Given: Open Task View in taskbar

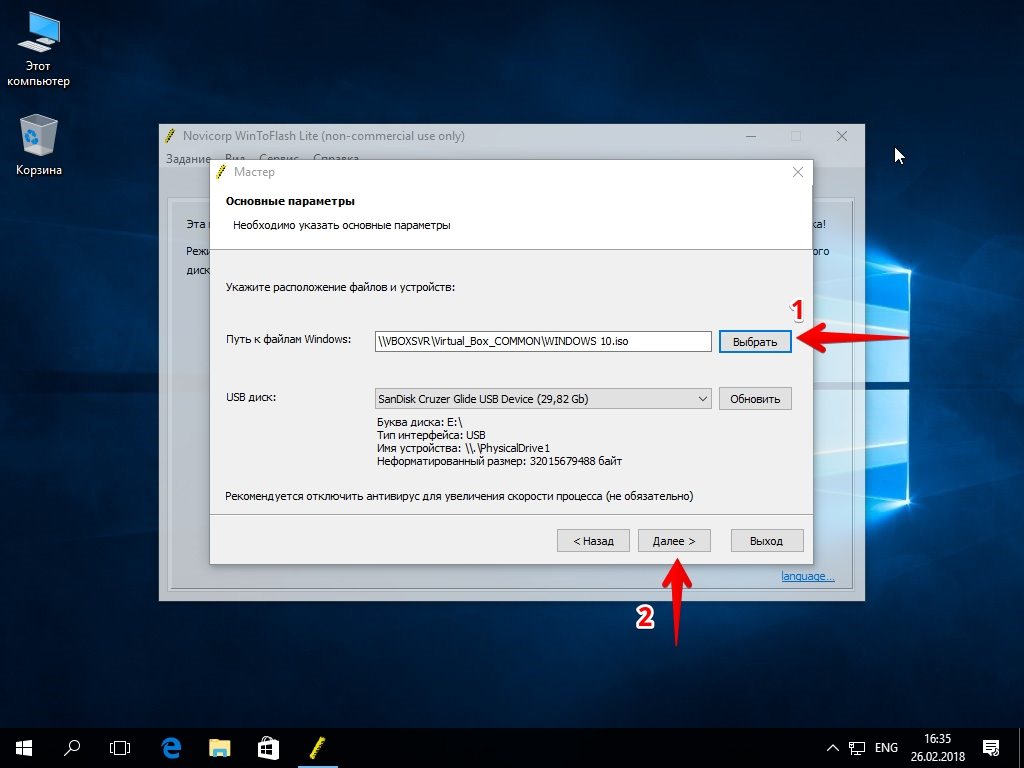Looking at the screenshot, I should (x=120, y=748).
